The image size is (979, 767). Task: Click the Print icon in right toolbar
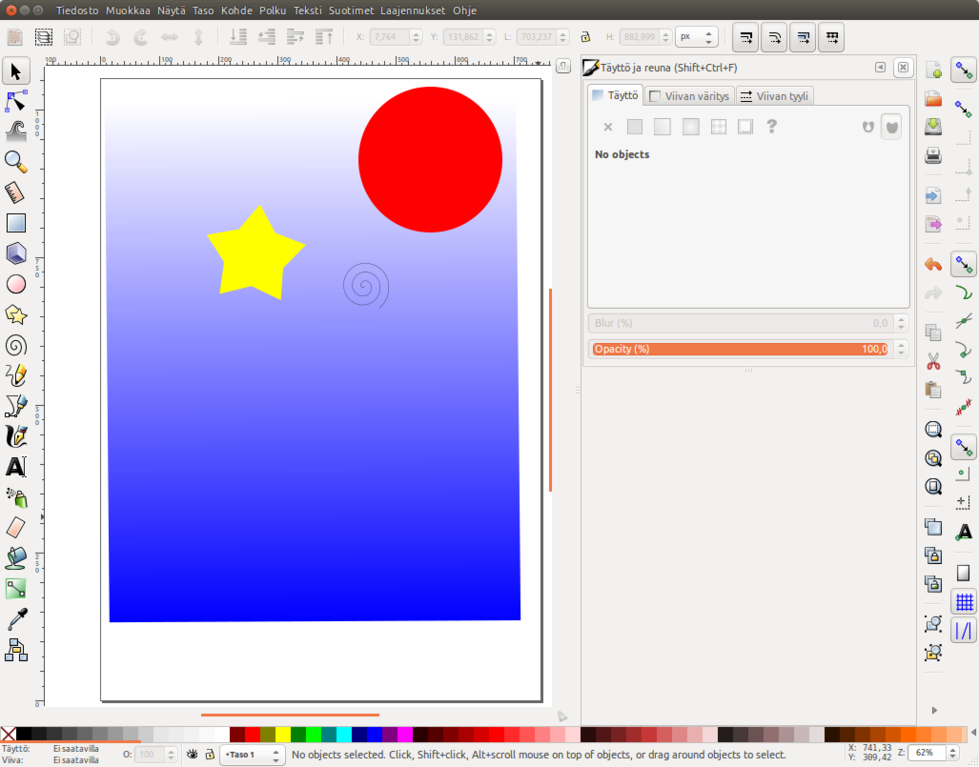pos(933,156)
